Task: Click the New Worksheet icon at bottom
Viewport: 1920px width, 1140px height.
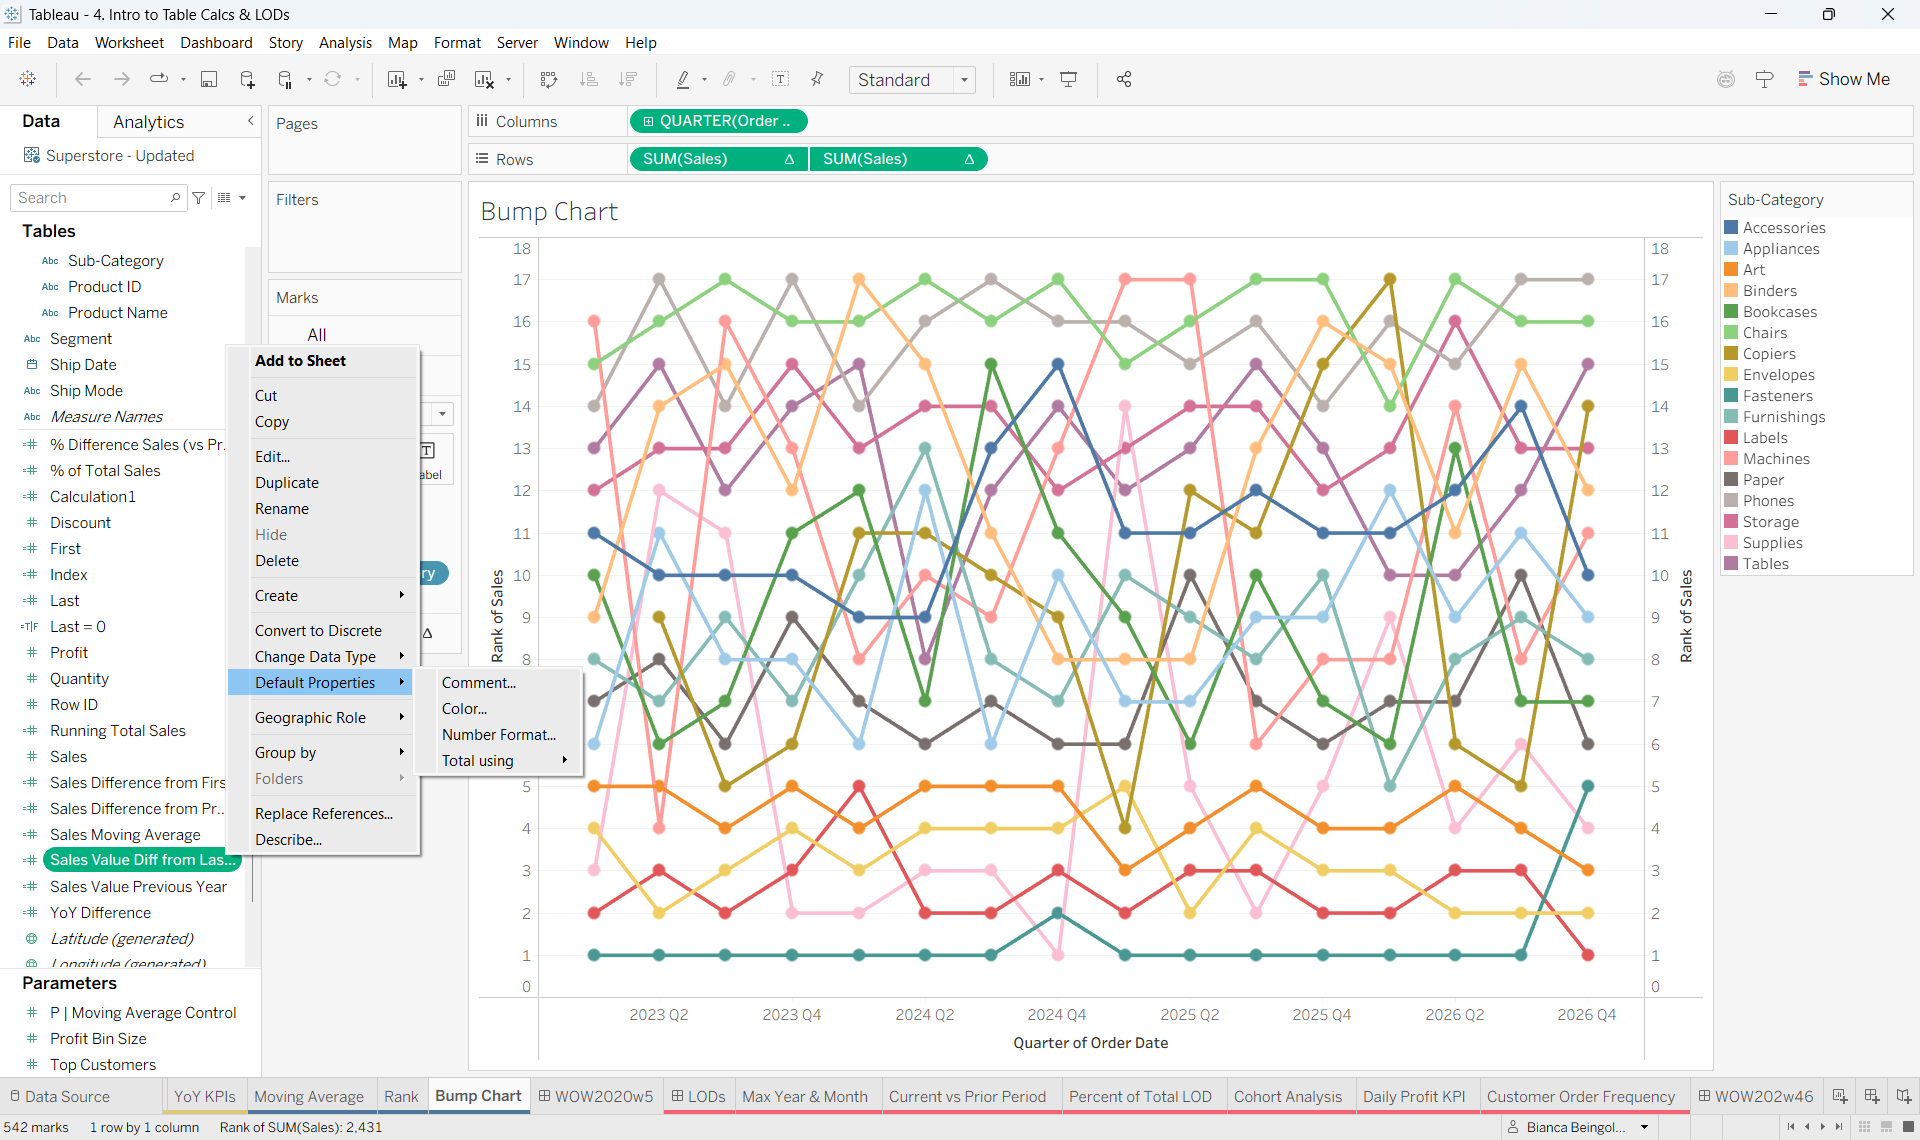Action: coord(1839,1096)
